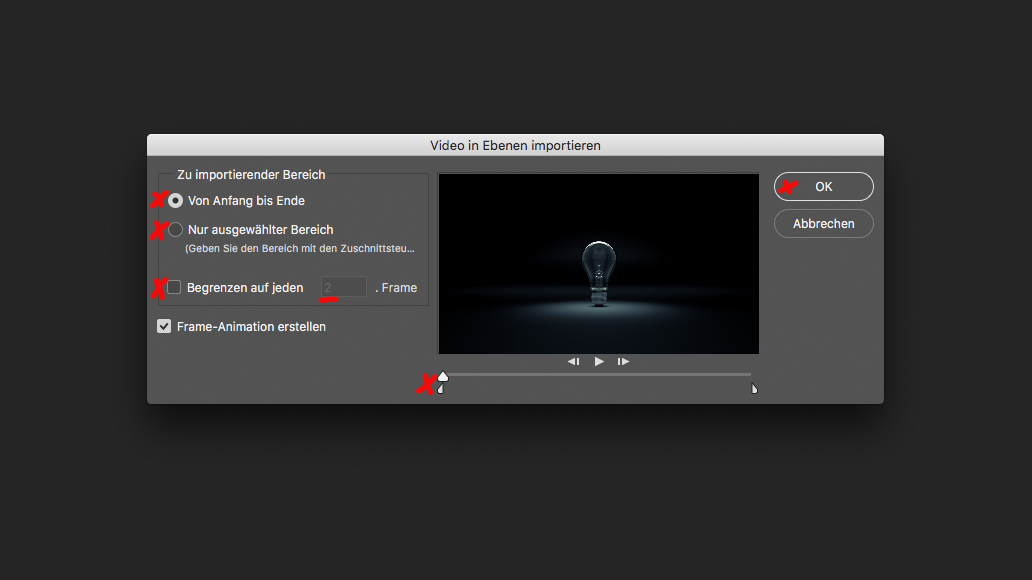Click the light bulb video preview
This screenshot has width=1032, height=580.
(x=598, y=264)
